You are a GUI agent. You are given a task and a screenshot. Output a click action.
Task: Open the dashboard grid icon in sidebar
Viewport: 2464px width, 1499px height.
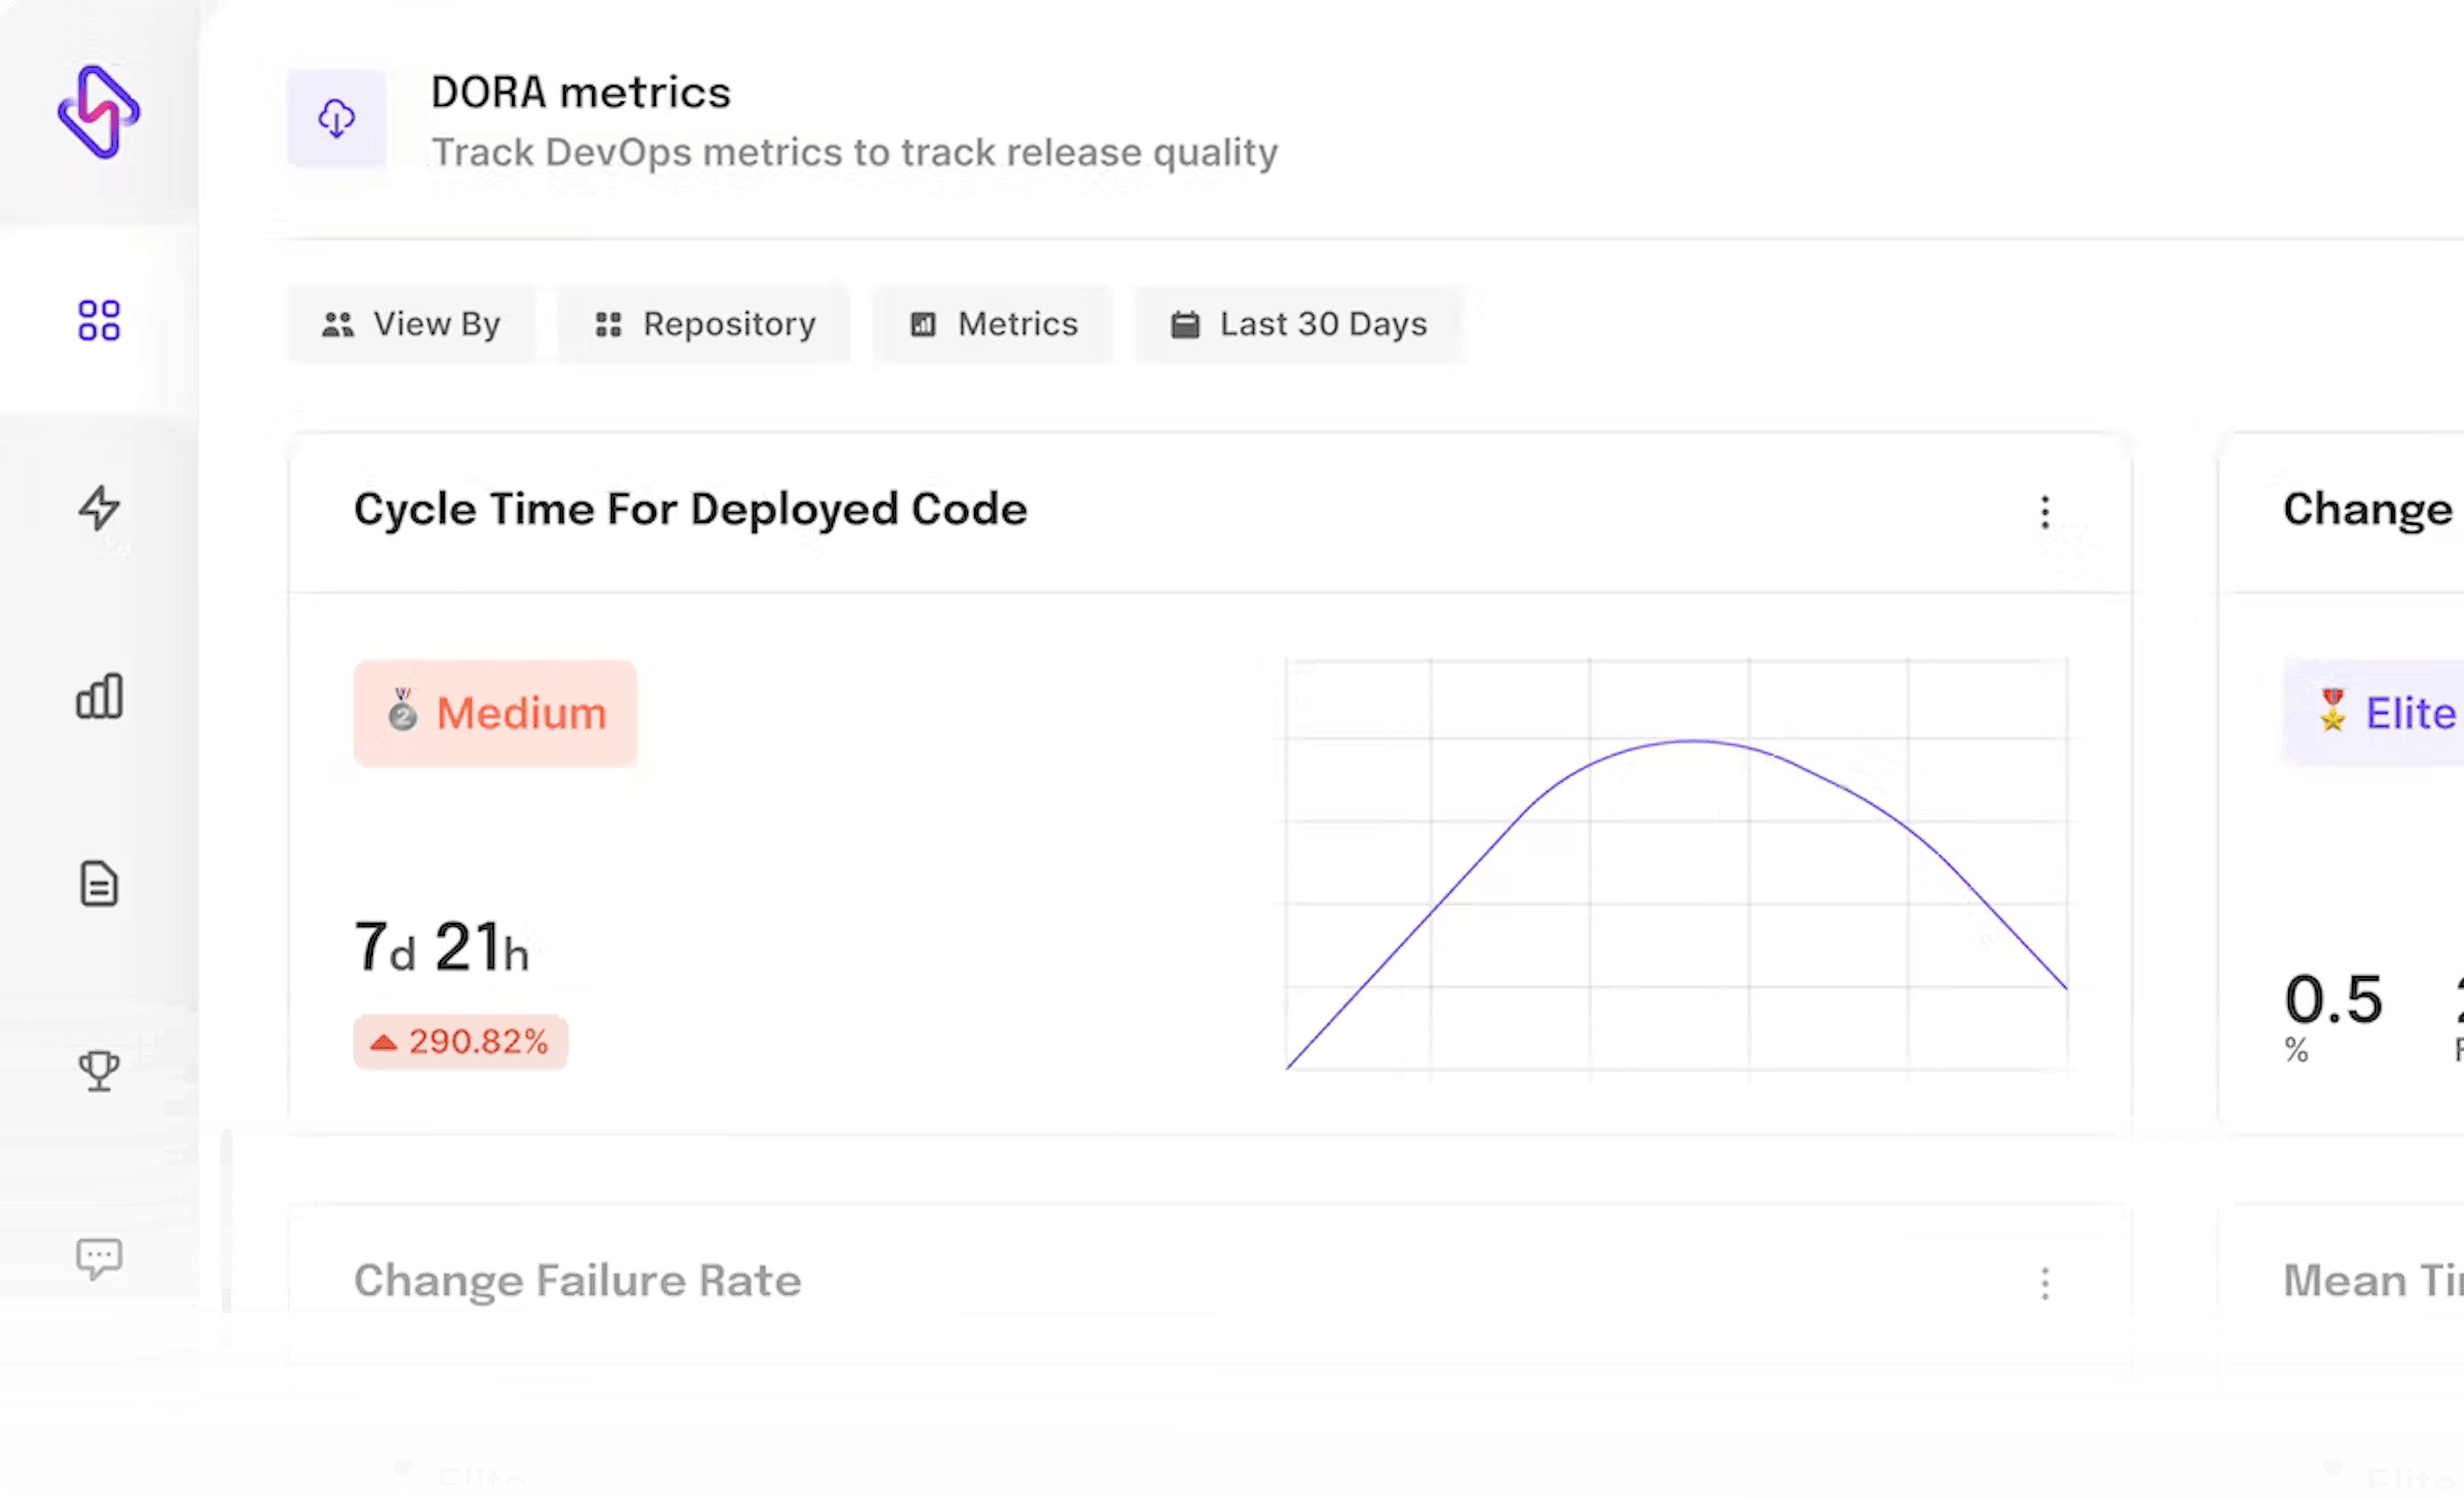(x=99, y=321)
